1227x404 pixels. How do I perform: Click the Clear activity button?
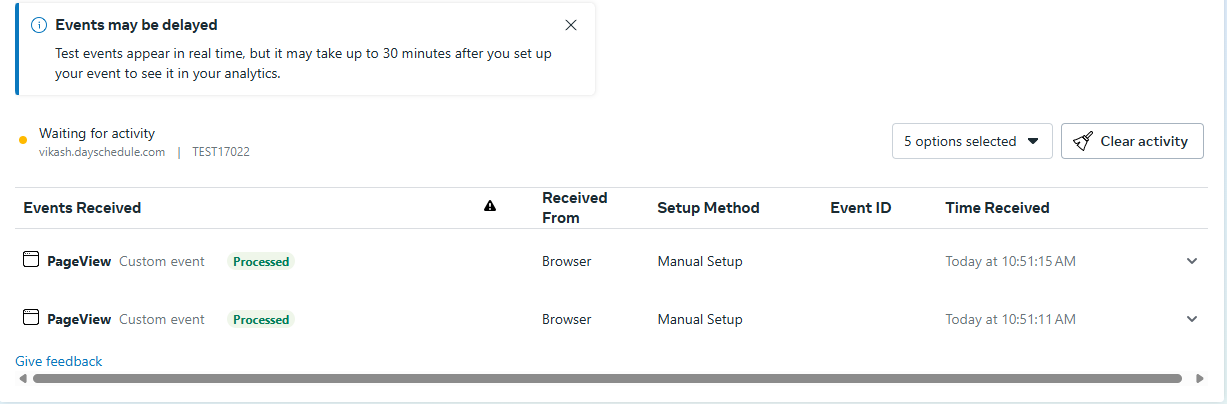click(x=1132, y=141)
